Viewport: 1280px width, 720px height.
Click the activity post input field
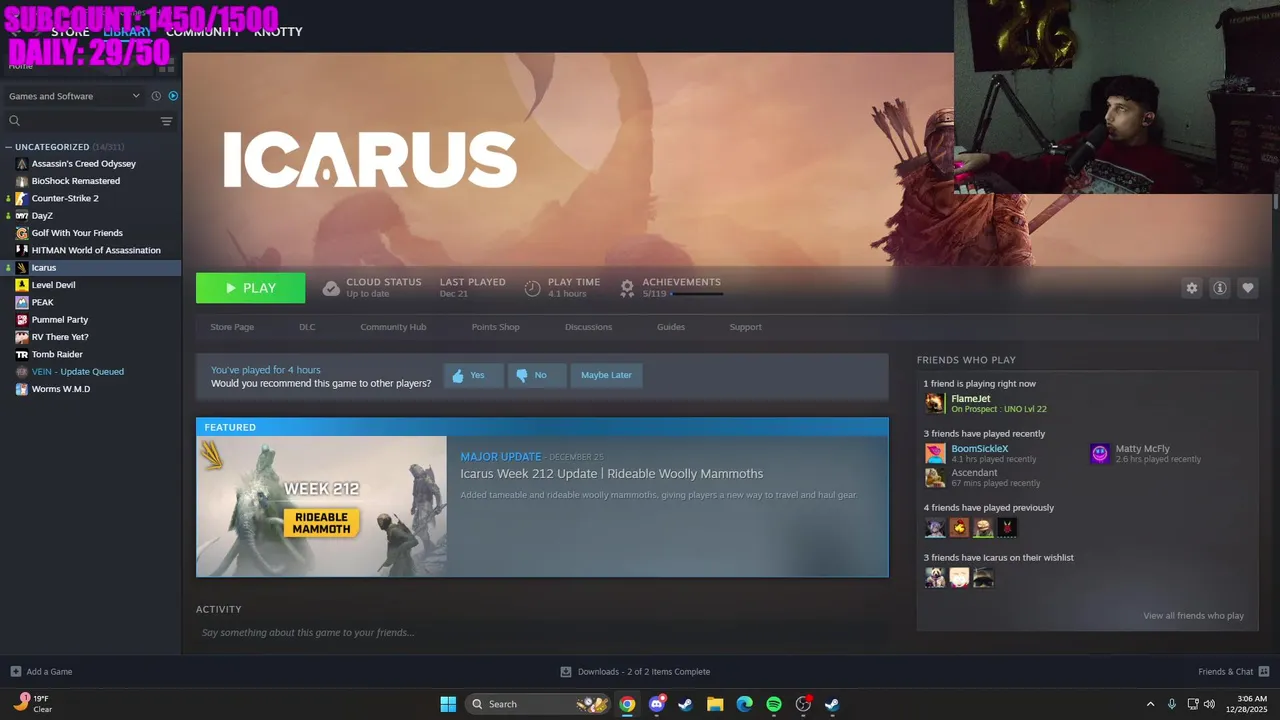540,632
